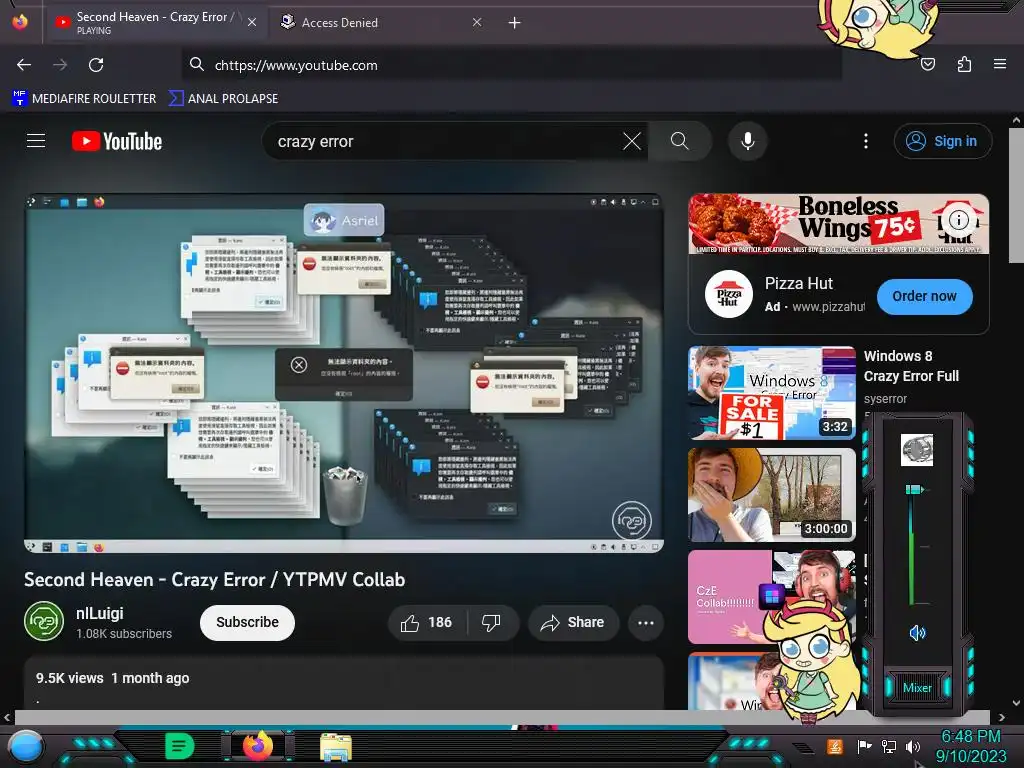Image resolution: width=1024 pixels, height=768 pixels.
Task: Click the Share button
Action: point(573,622)
